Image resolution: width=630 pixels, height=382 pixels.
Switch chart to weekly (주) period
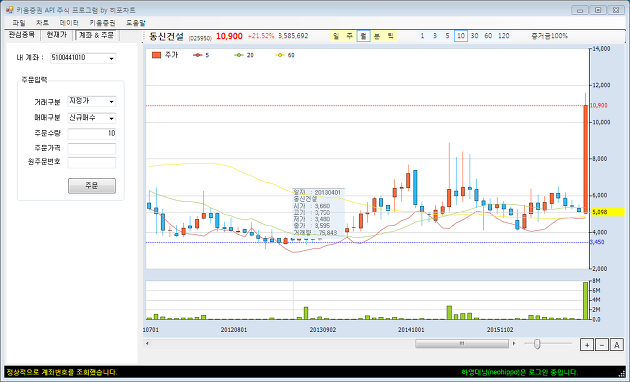(350, 36)
